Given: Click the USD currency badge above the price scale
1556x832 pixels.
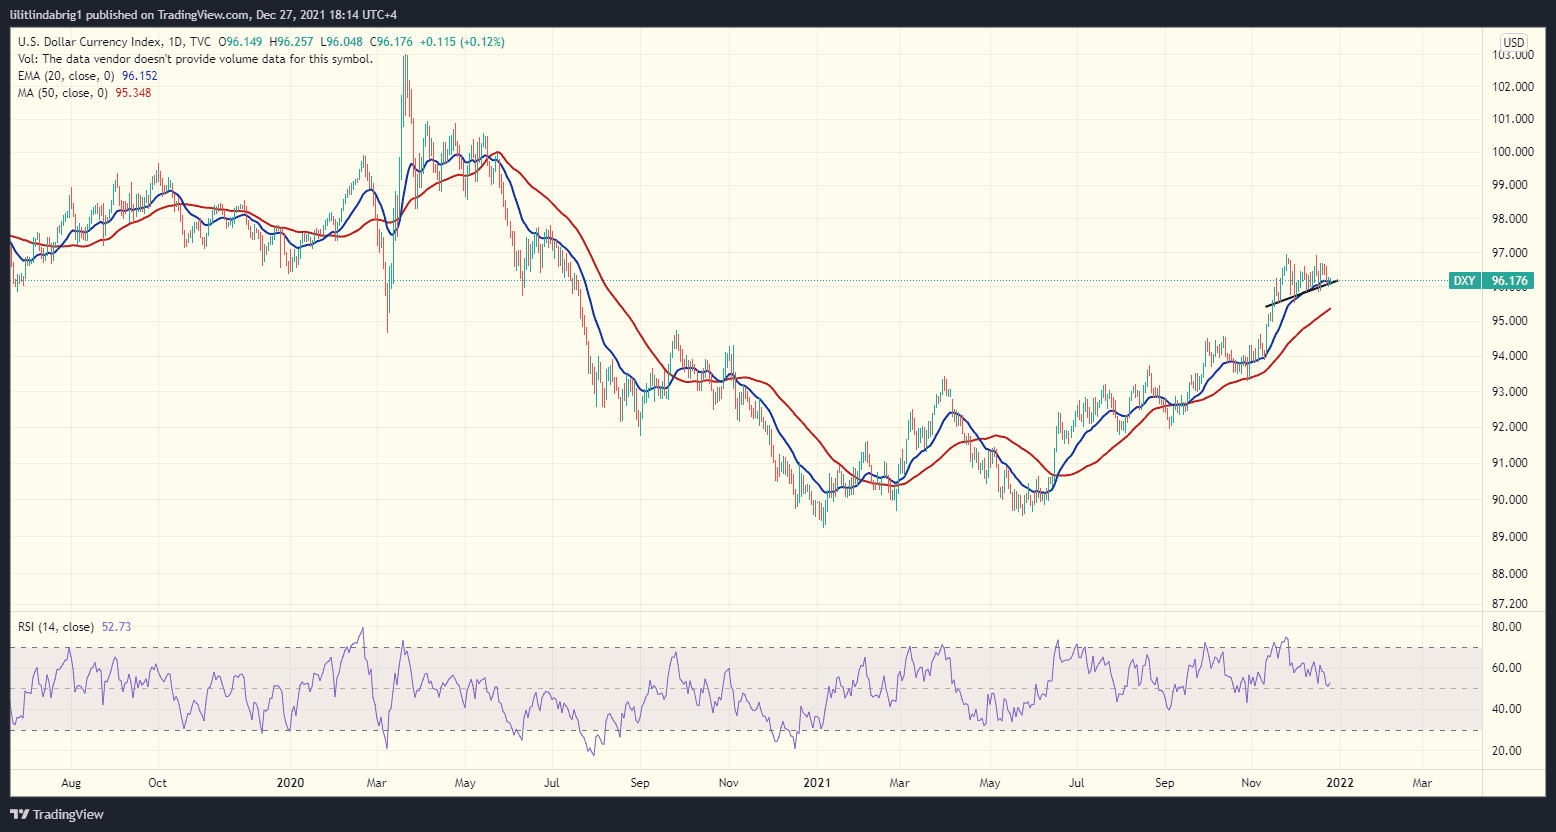Looking at the screenshot, I should coord(1513,42).
